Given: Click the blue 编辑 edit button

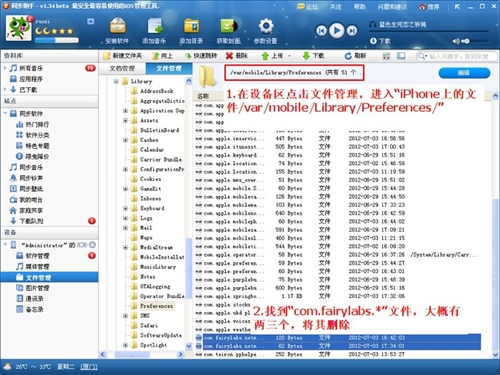Looking at the screenshot, I should 464,73.
